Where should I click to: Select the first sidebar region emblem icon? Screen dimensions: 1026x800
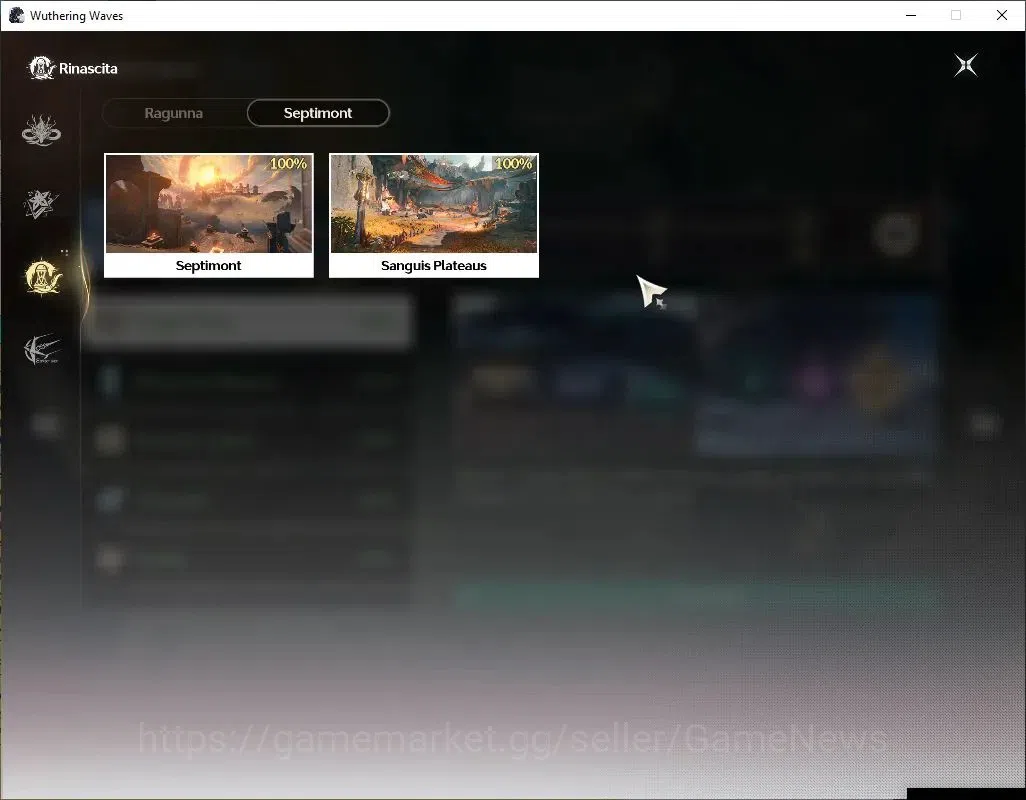(41, 130)
